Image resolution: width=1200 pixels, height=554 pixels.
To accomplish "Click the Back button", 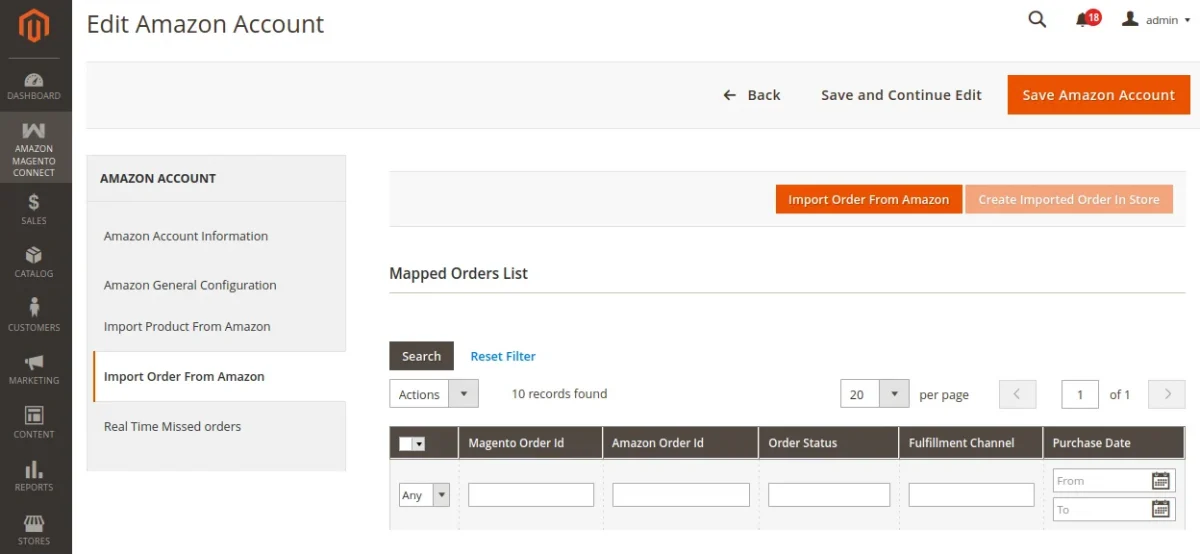I will 751,95.
